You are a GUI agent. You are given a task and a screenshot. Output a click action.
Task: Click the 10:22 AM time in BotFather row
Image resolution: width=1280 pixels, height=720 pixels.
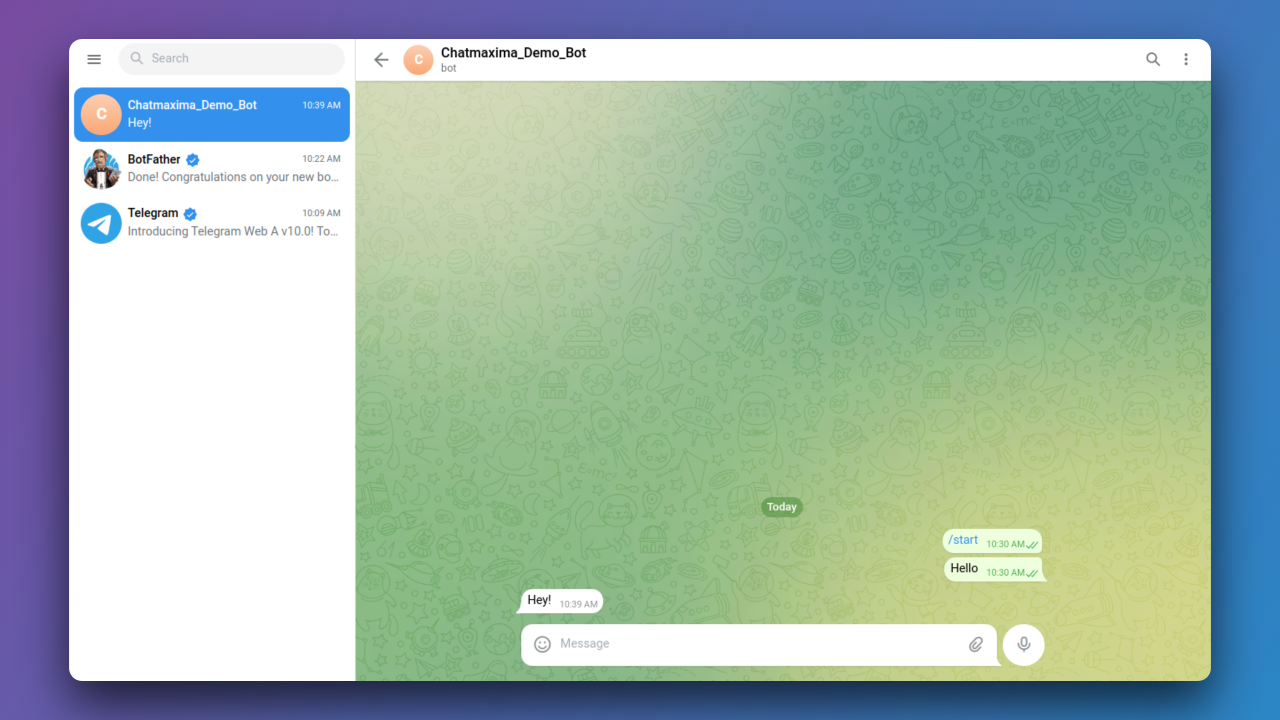pyautogui.click(x=321, y=159)
